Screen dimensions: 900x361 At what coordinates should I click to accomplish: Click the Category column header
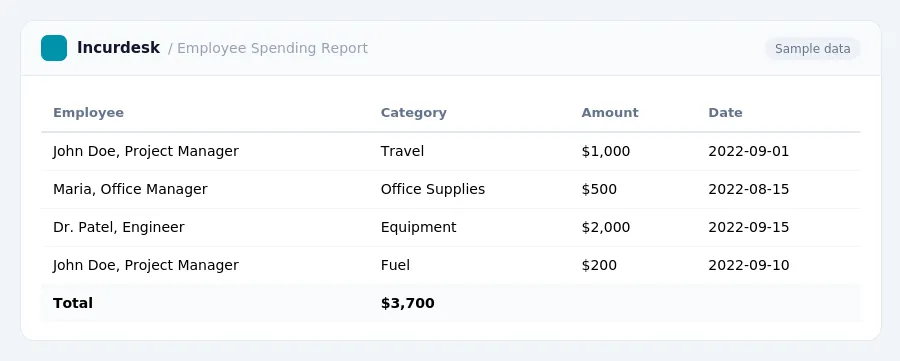coord(413,112)
